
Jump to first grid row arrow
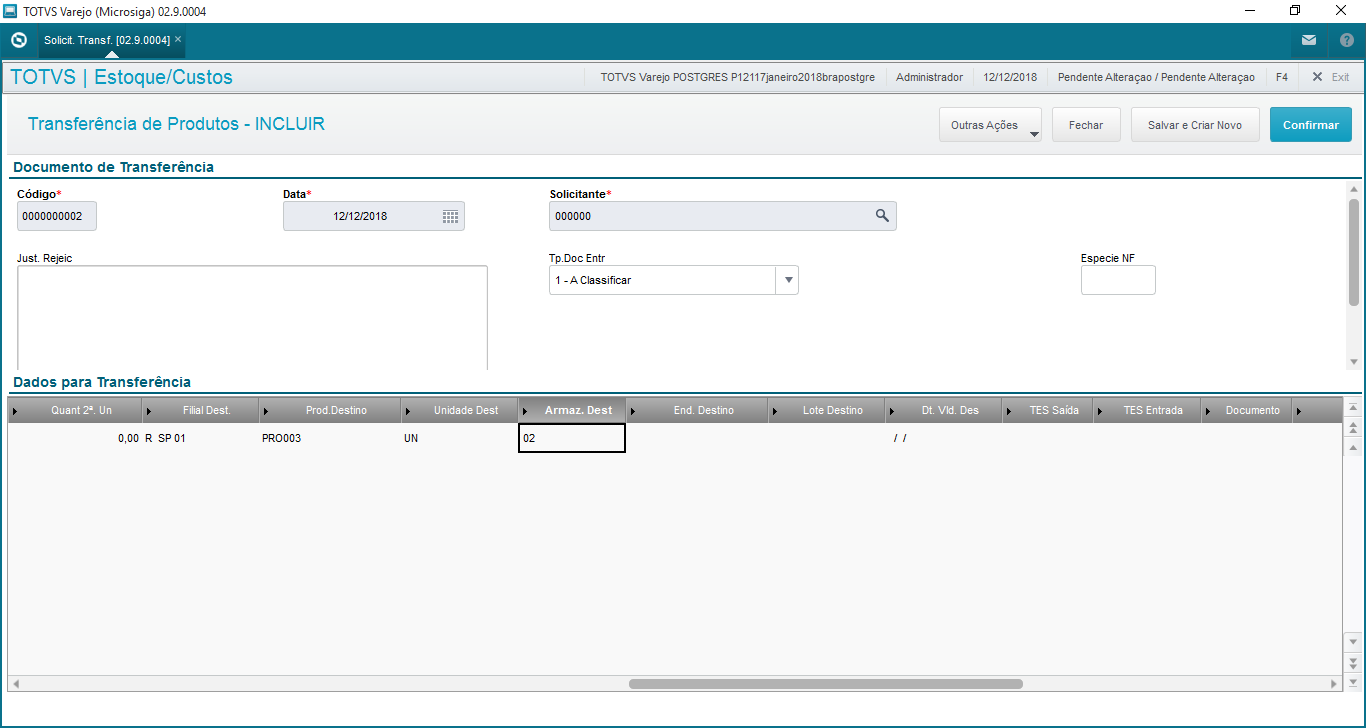pyautogui.click(x=1353, y=407)
